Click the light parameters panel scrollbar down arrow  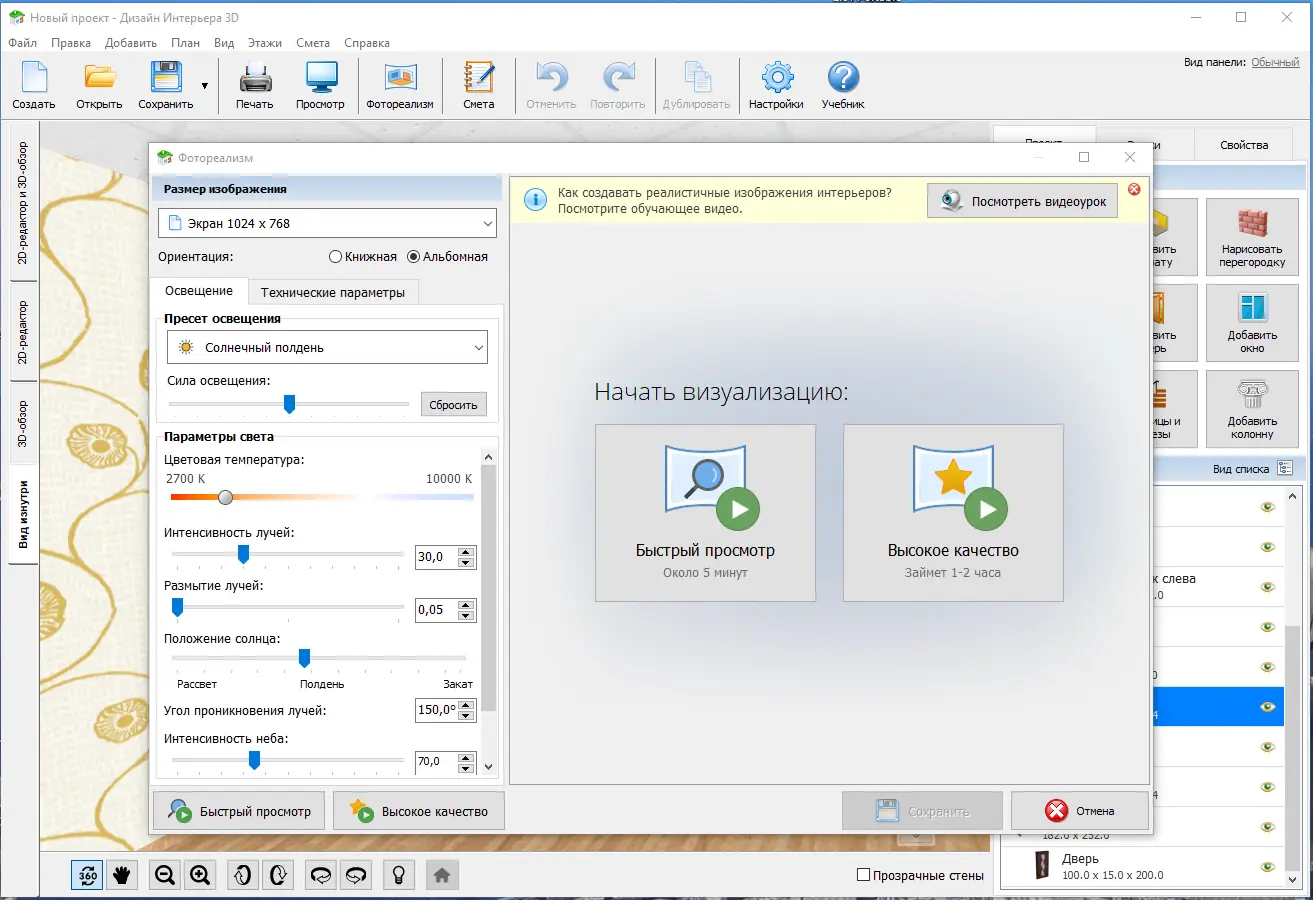tap(488, 766)
